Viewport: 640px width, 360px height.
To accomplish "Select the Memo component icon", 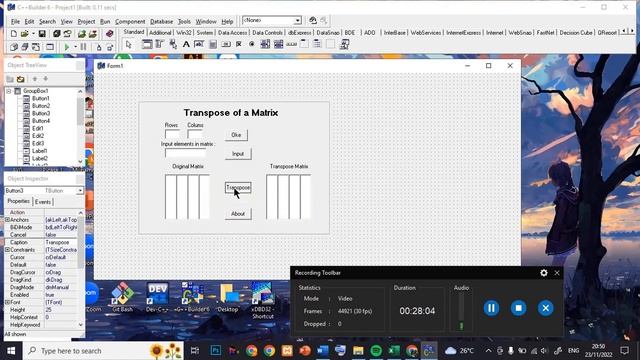I will point(213,44).
